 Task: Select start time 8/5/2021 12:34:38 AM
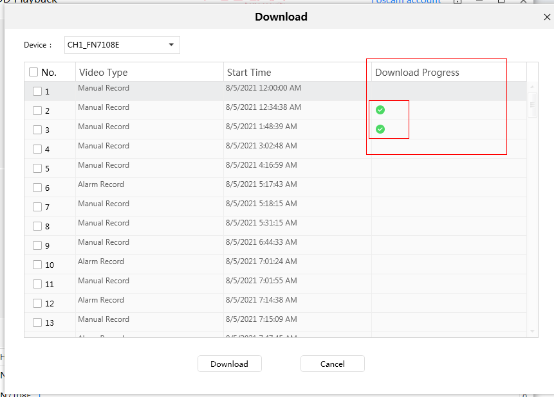pos(264,107)
